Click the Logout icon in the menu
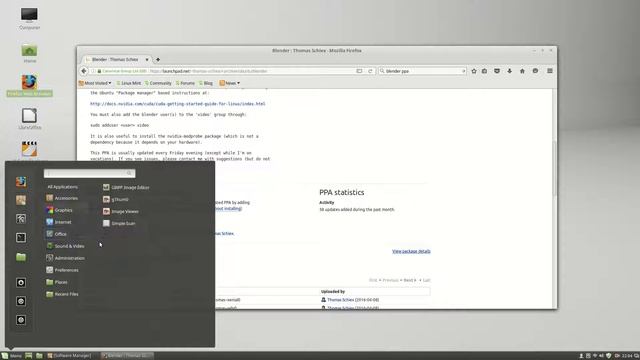Viewport: 640px width, 360px height. point(21,301)
